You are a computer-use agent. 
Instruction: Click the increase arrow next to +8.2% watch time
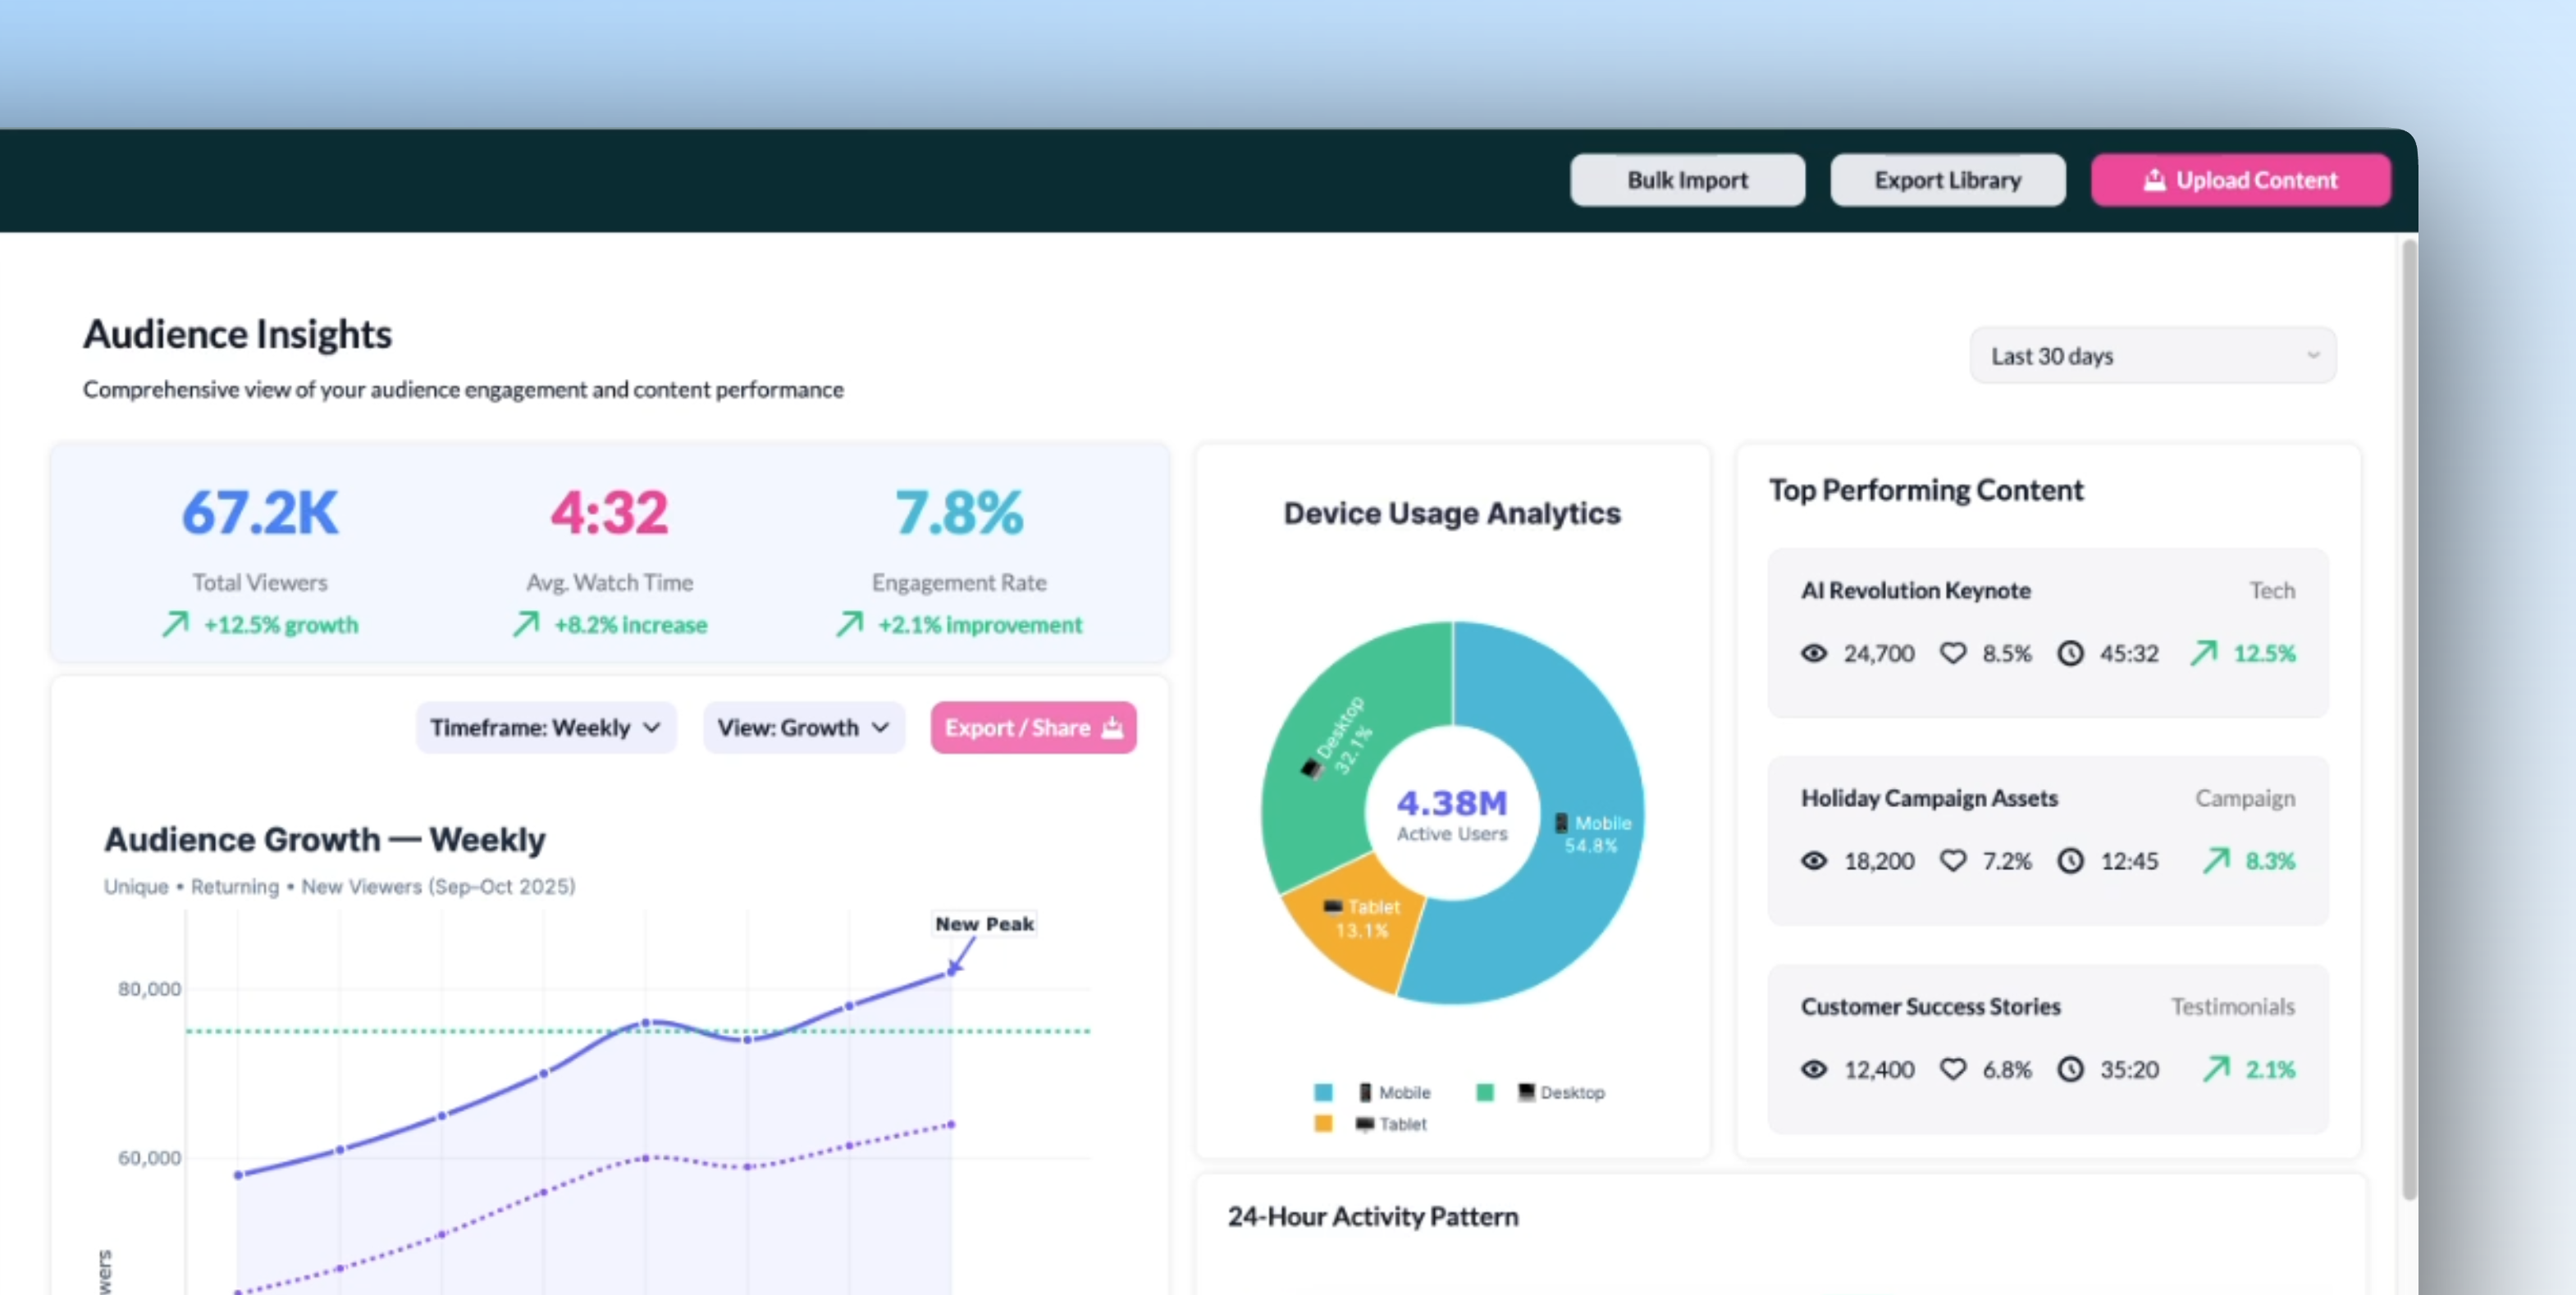tap(525, 624)
